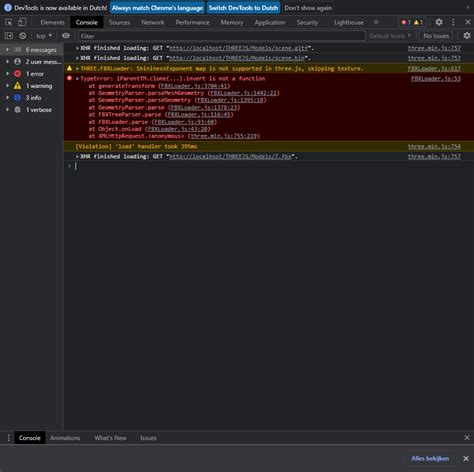Expand the 6 messages sidebar group
The image size is (474, 472).
click(x=8, y=50)
